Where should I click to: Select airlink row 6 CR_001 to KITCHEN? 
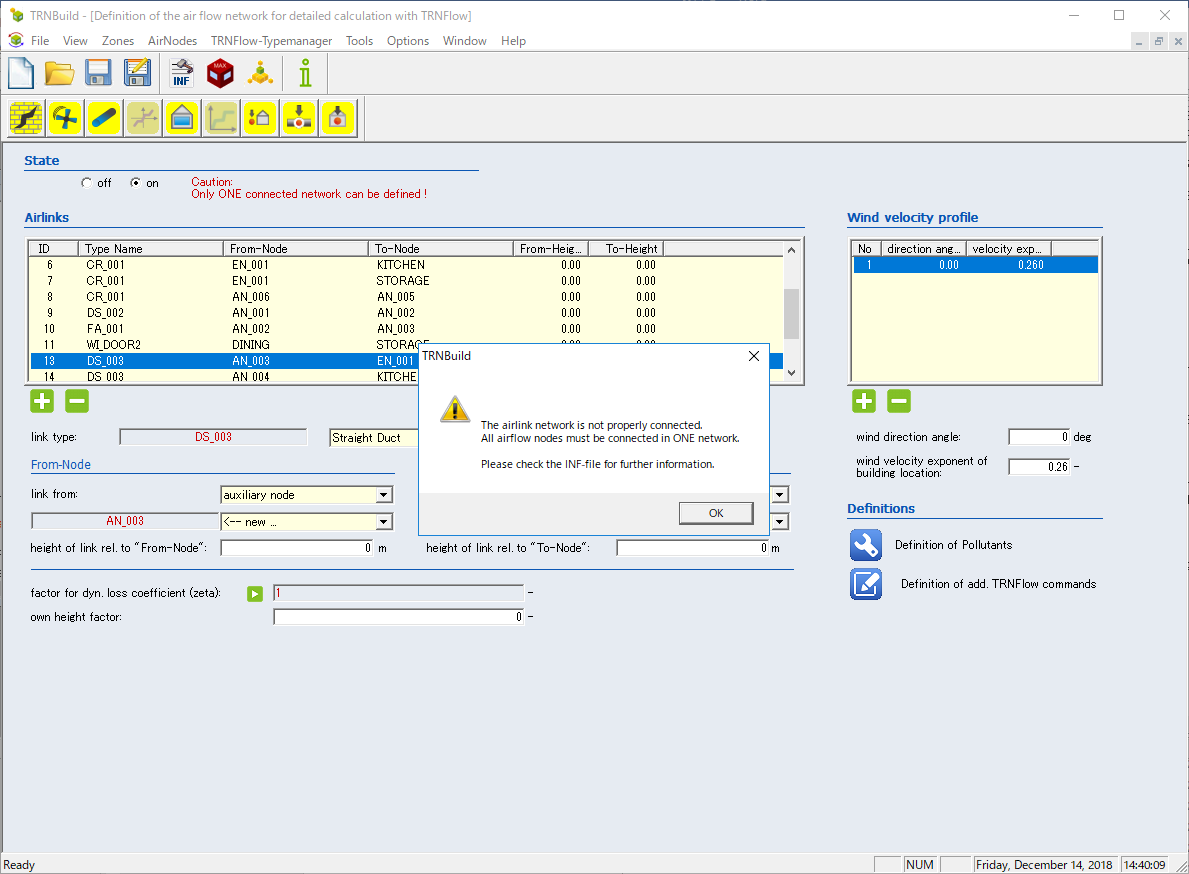tap(406, 265)
